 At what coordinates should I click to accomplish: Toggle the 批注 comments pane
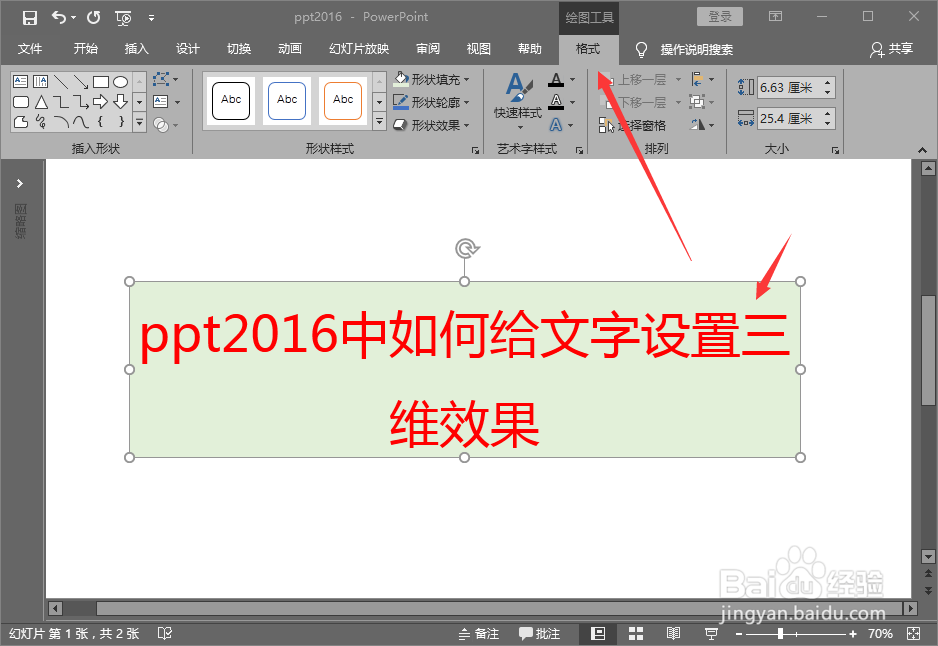(540, 633)
